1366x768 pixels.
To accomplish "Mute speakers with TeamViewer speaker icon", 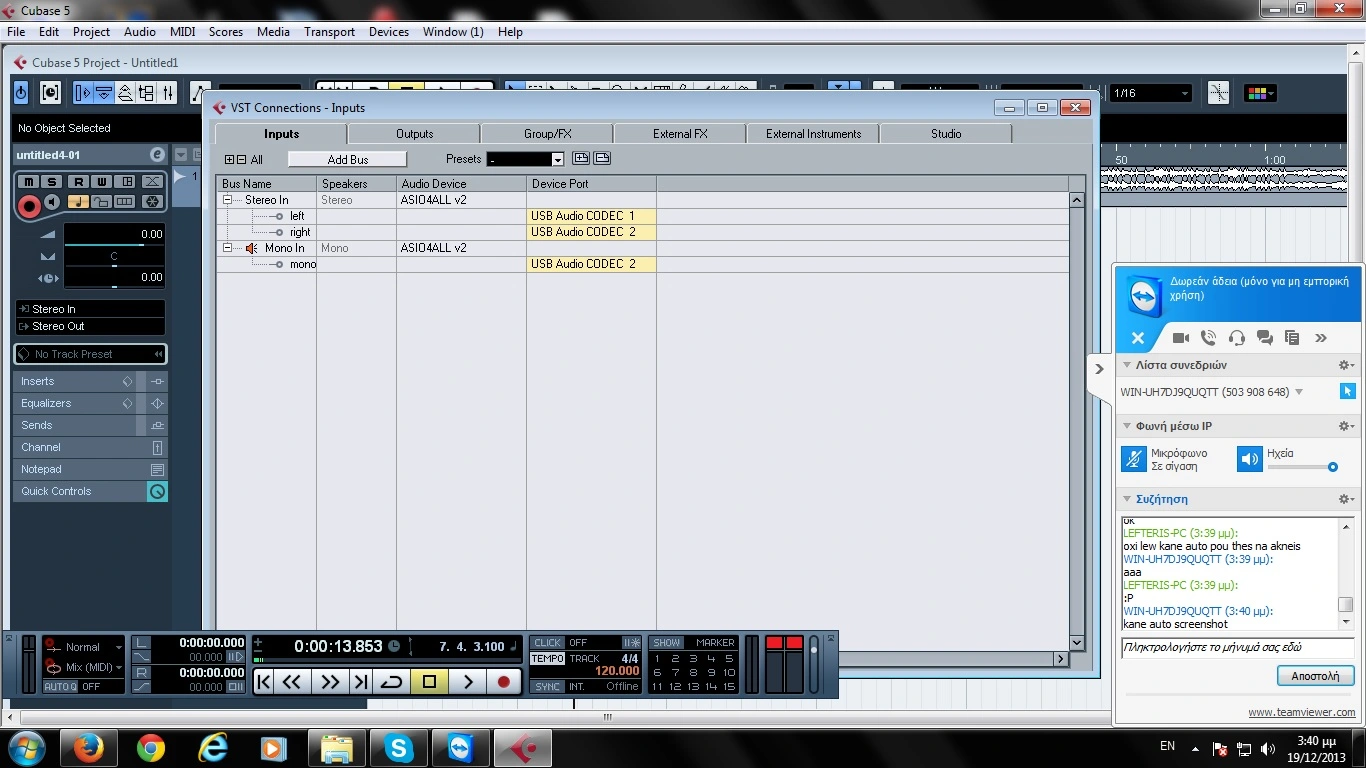I will click(x=1249, y=459).
